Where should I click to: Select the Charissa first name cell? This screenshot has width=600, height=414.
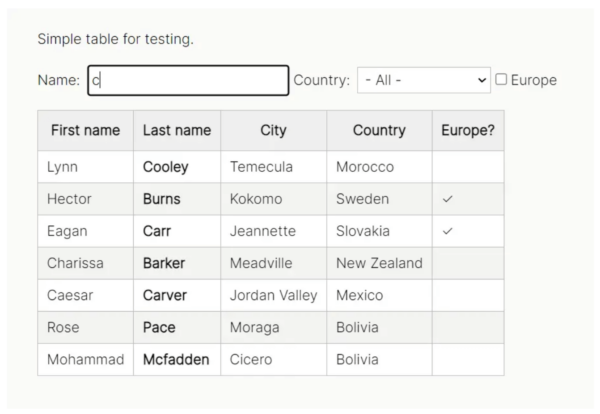tap(85, 263)
